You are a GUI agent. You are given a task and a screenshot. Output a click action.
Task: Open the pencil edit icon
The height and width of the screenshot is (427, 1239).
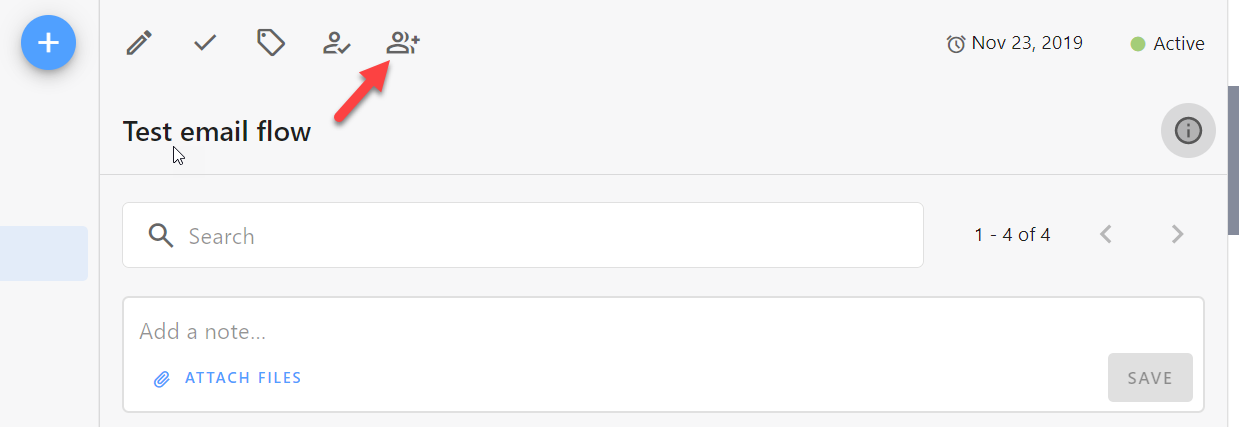pos(140,43)
